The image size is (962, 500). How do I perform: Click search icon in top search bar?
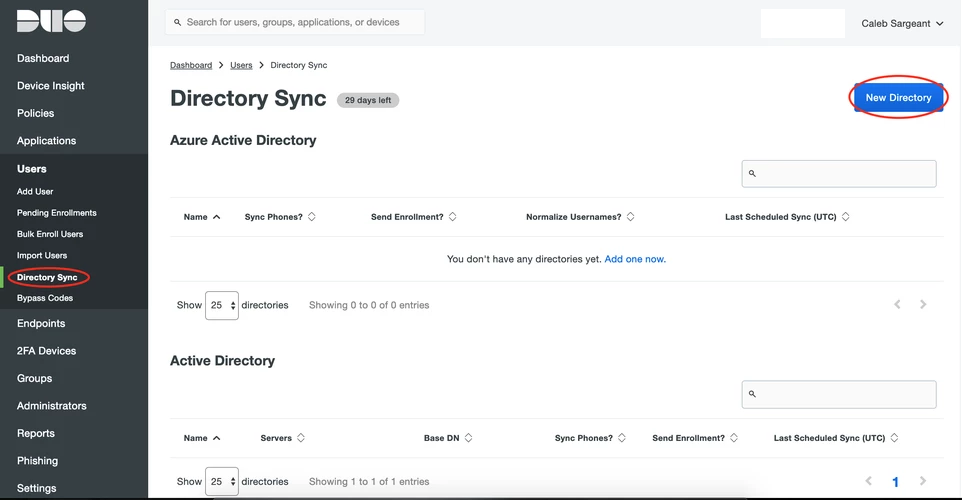tap(177, 22)
